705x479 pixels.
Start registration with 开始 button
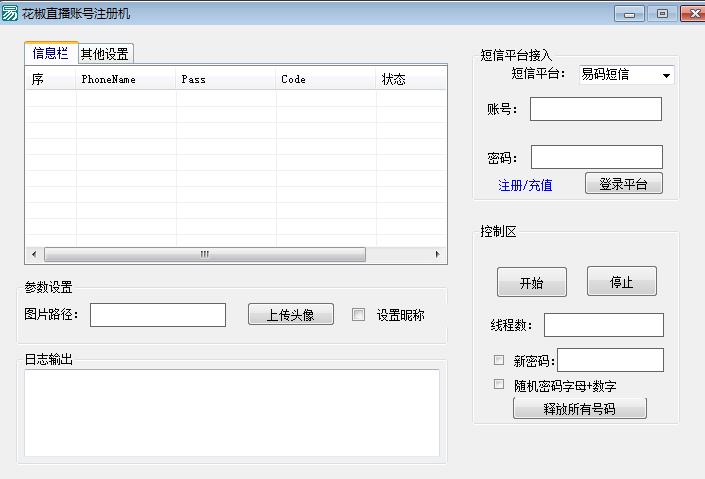click(531, 283)
